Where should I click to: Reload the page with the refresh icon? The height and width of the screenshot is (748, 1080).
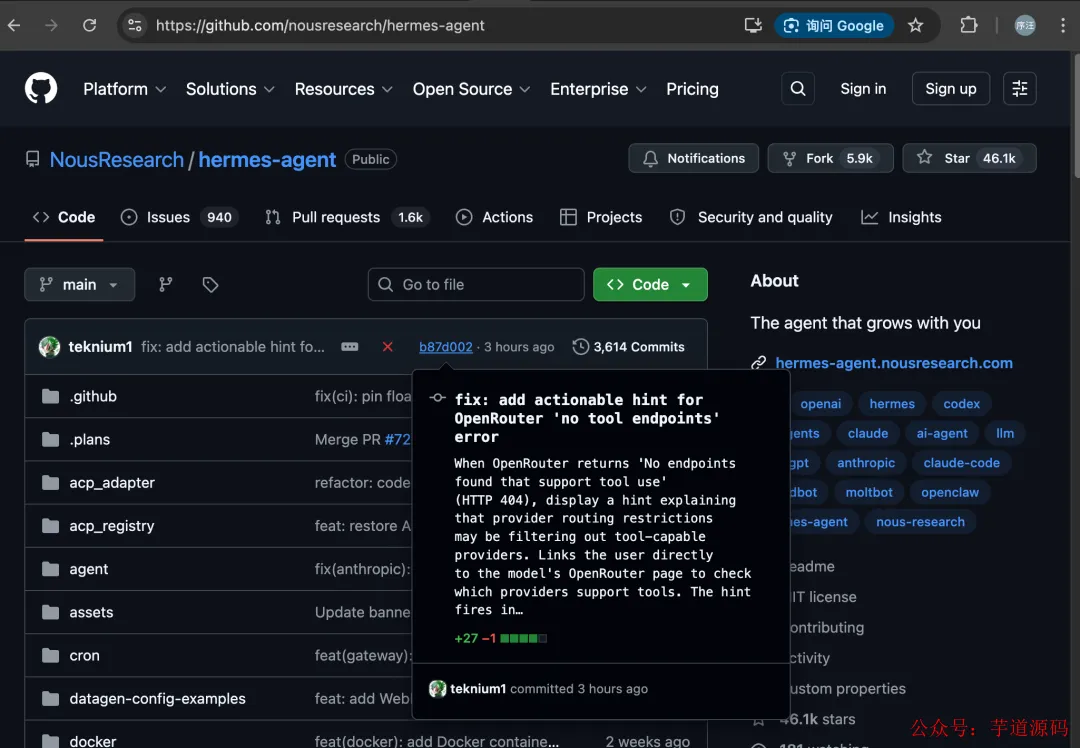(x=90, y=25)
